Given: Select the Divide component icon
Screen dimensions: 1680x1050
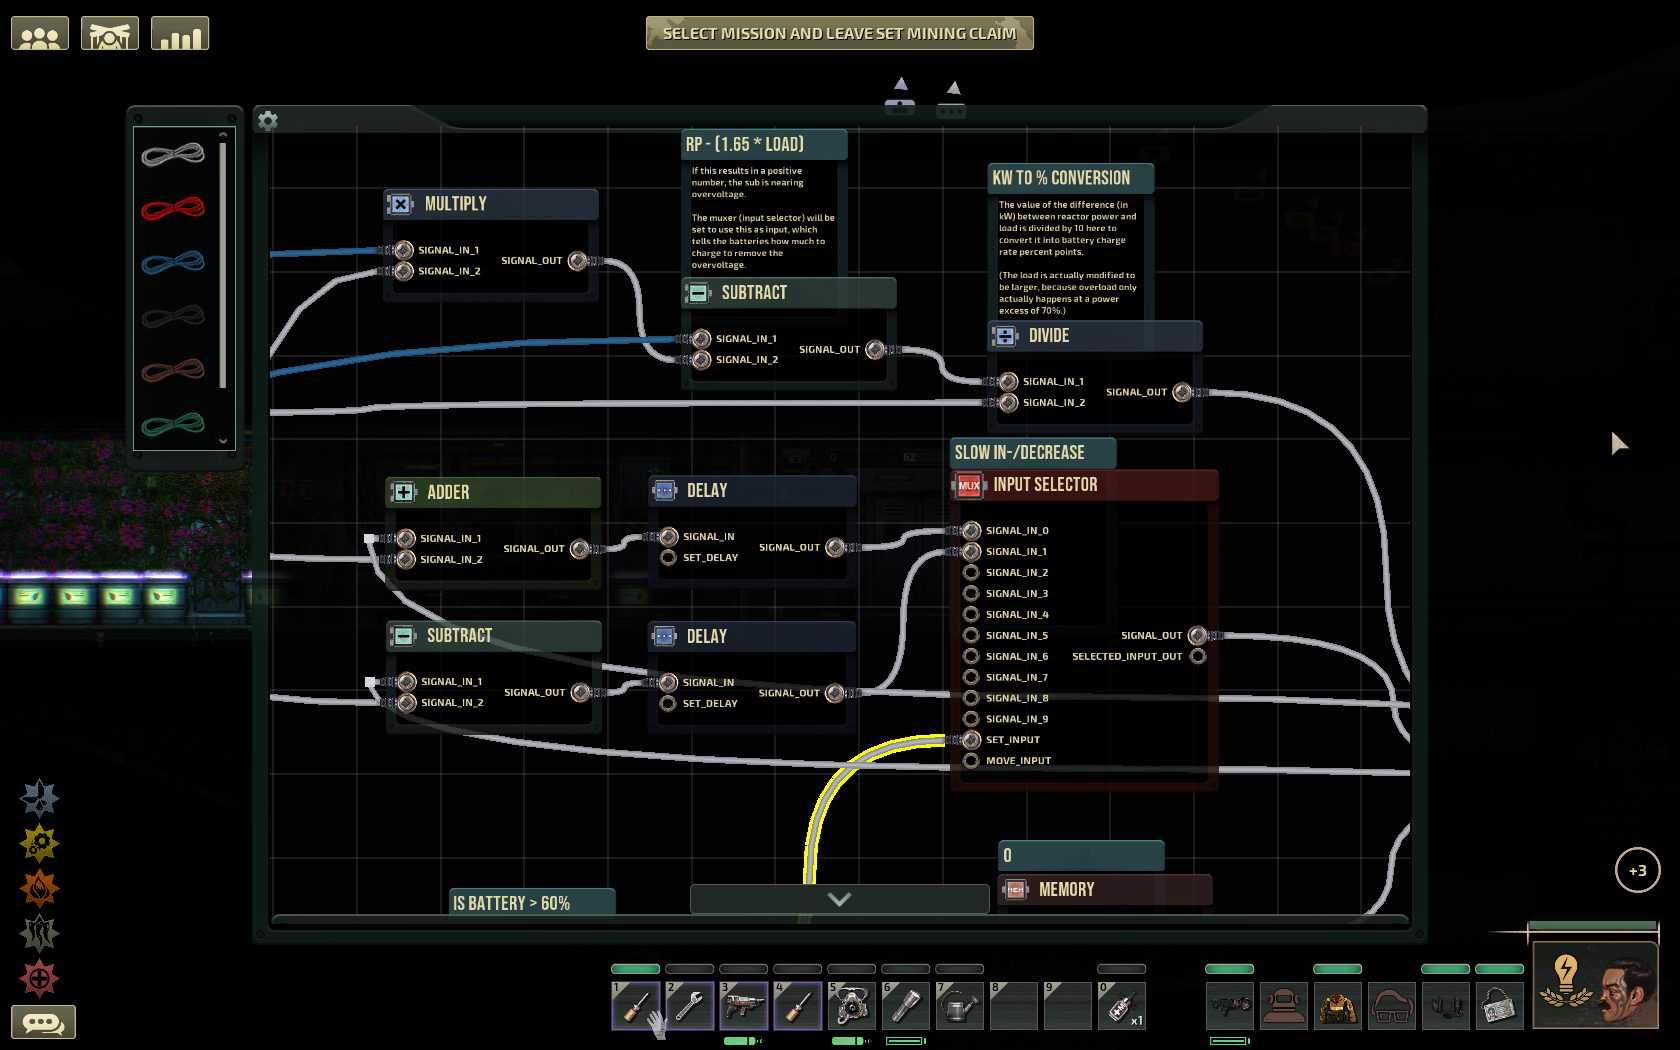Looking at the screenshot, I should 1005,336.
